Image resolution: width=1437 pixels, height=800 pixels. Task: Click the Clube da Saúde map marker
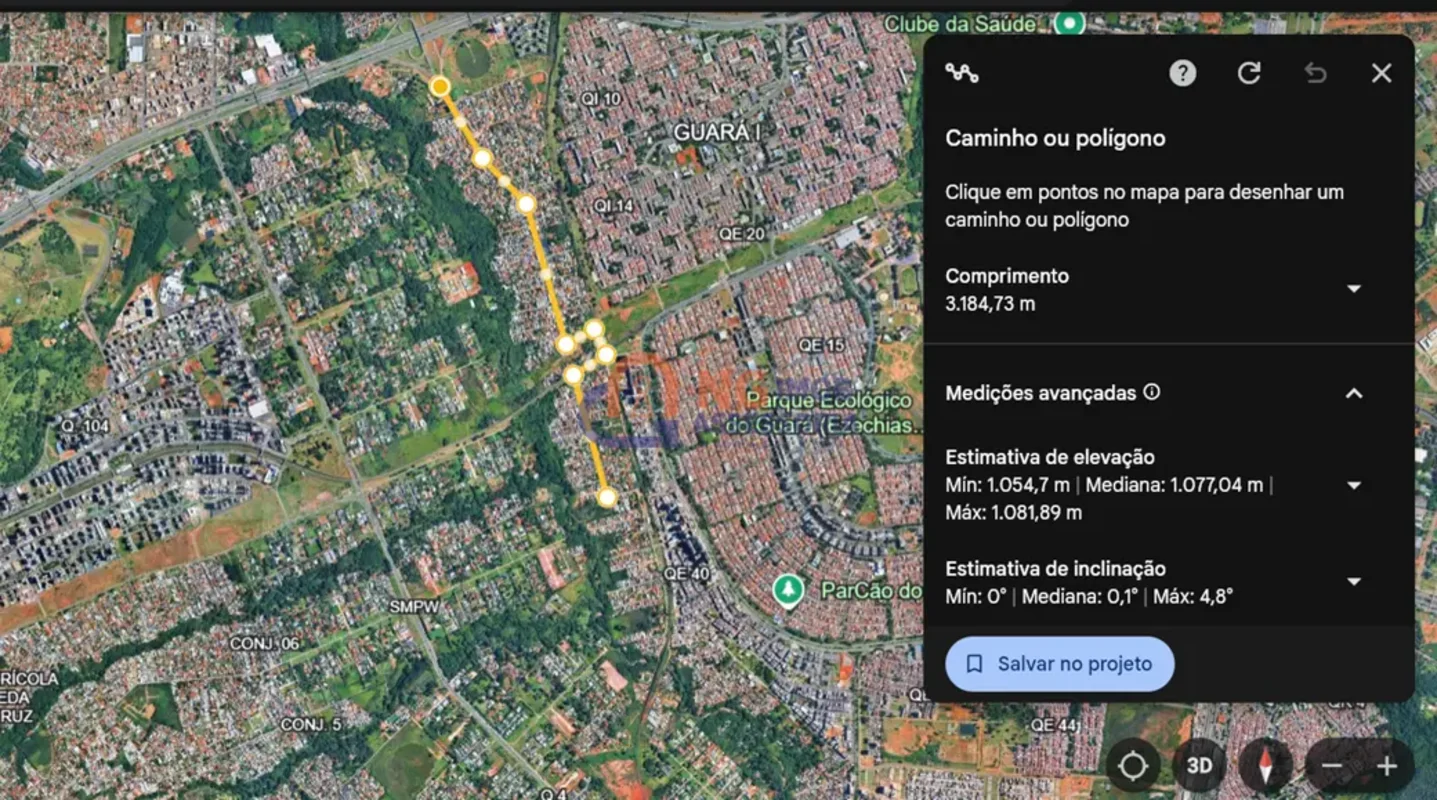point(1070,22)
